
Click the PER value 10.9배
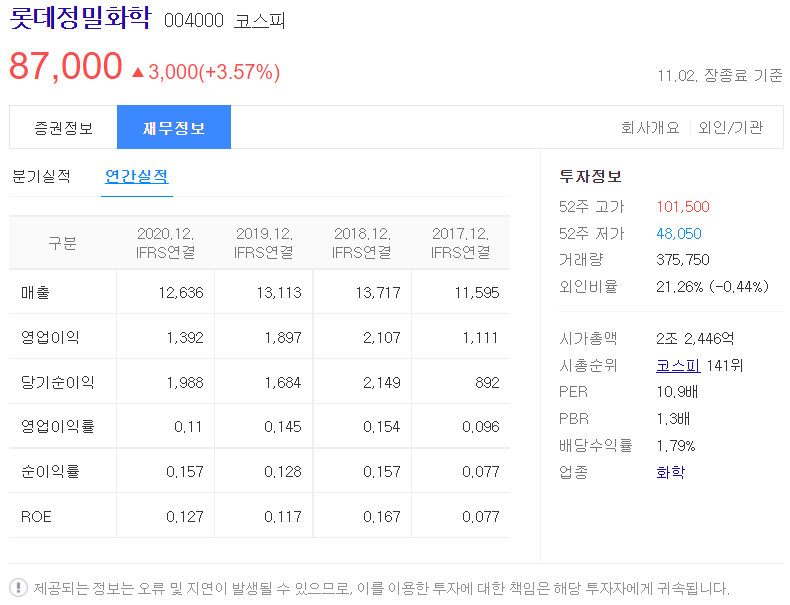coord(677,392)
